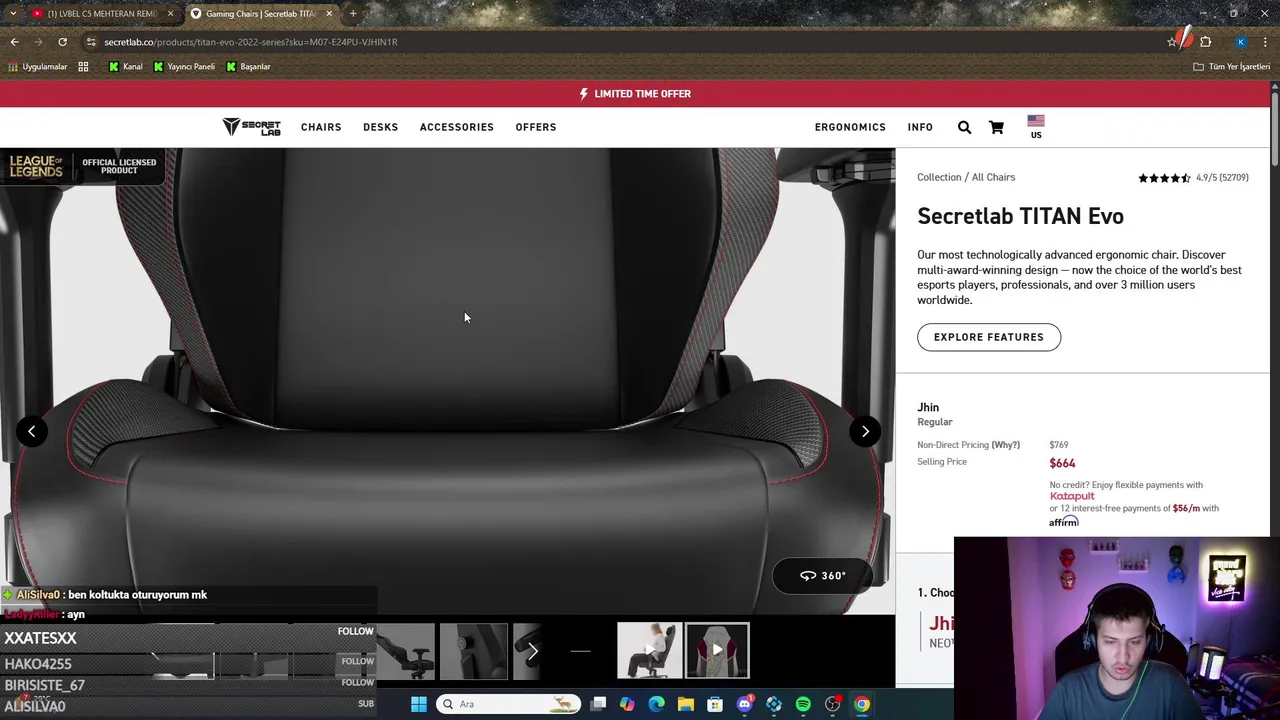The width and height of the screenshot is (1280, 720).
Task: Show the previous chair image
Action: [x=32, y=431]
